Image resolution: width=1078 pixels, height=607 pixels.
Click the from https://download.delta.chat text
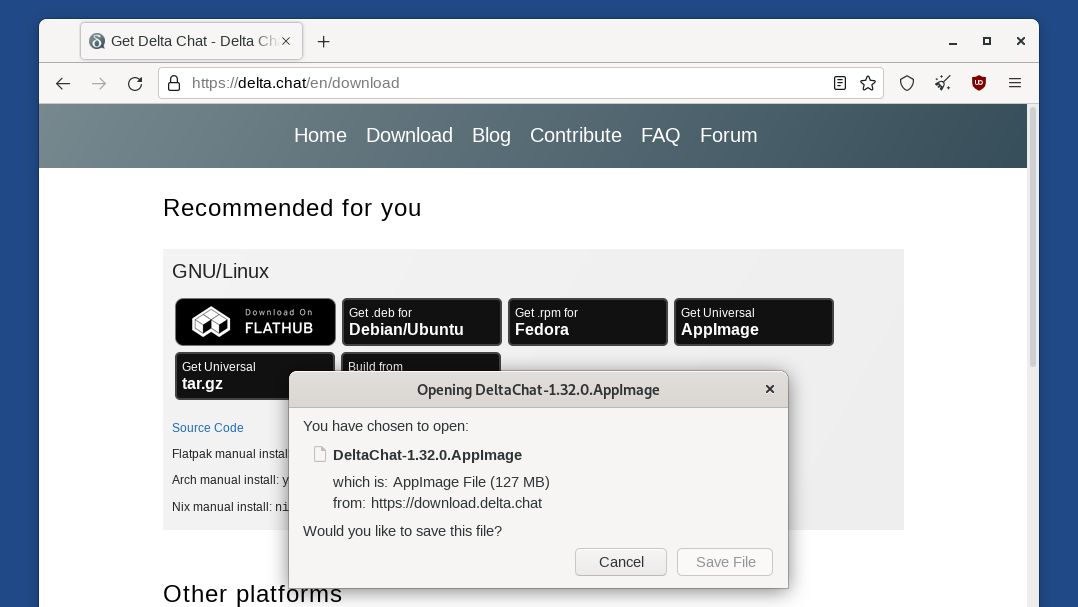pyautogui.click(x=437, y=503)
